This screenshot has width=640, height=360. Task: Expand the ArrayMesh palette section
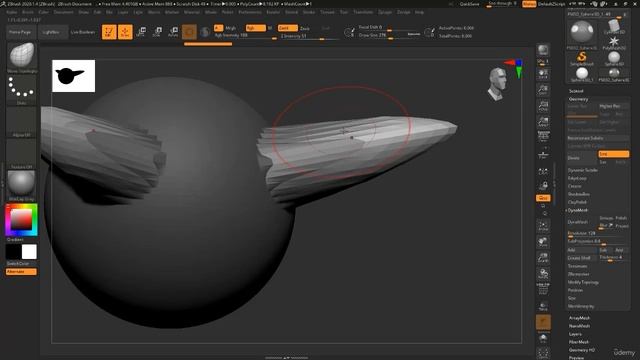coord(579,318)
